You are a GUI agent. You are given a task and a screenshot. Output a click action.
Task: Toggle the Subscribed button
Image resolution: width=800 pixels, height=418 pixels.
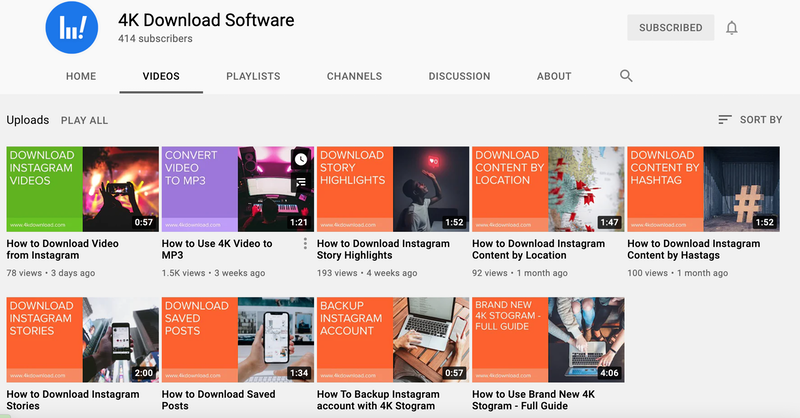(670, 28)
